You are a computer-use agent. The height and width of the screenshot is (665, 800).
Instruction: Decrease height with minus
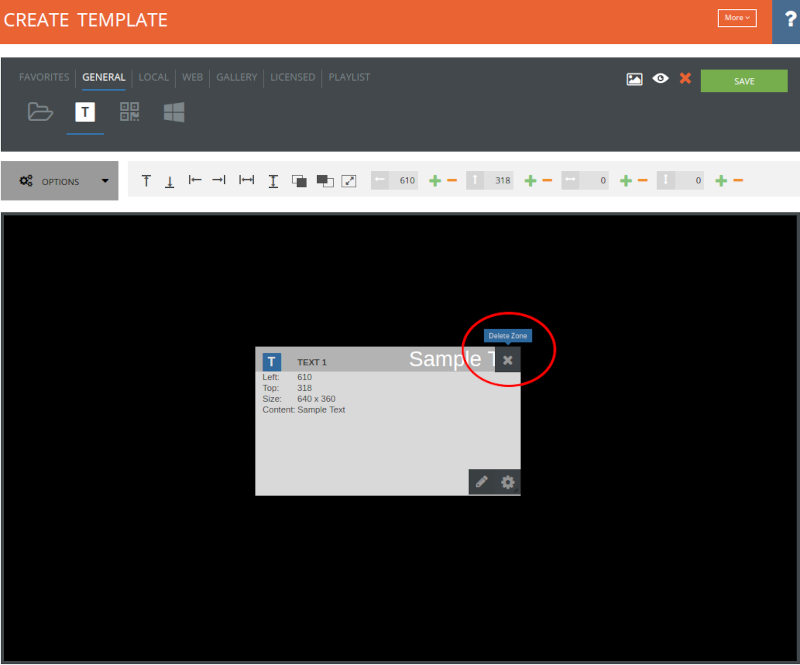coord(738,181)
